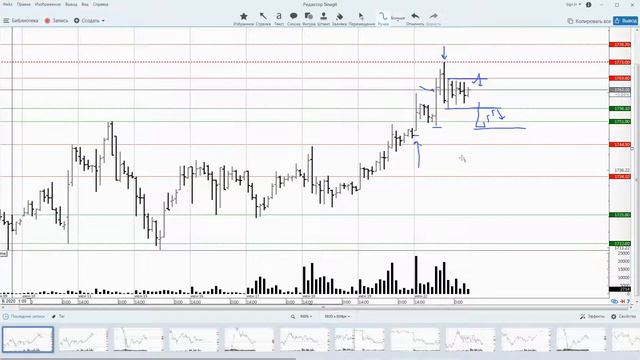640x360 pixels.
Task: Open the ninth thumbnail in the tray
Action: [x=470, y=340]
